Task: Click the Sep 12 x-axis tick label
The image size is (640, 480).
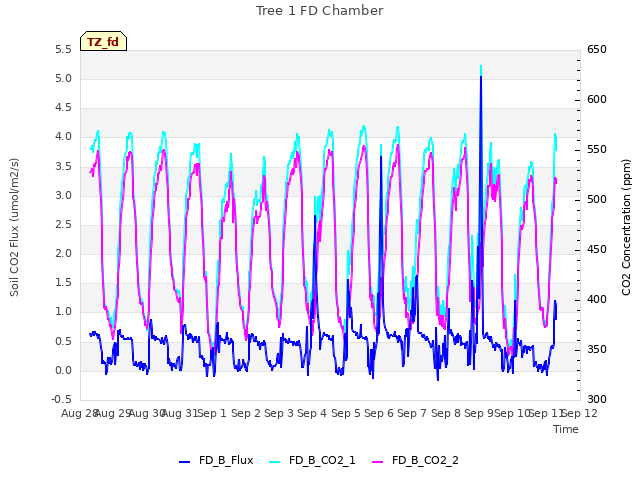Action: click(x=580, y=413)
